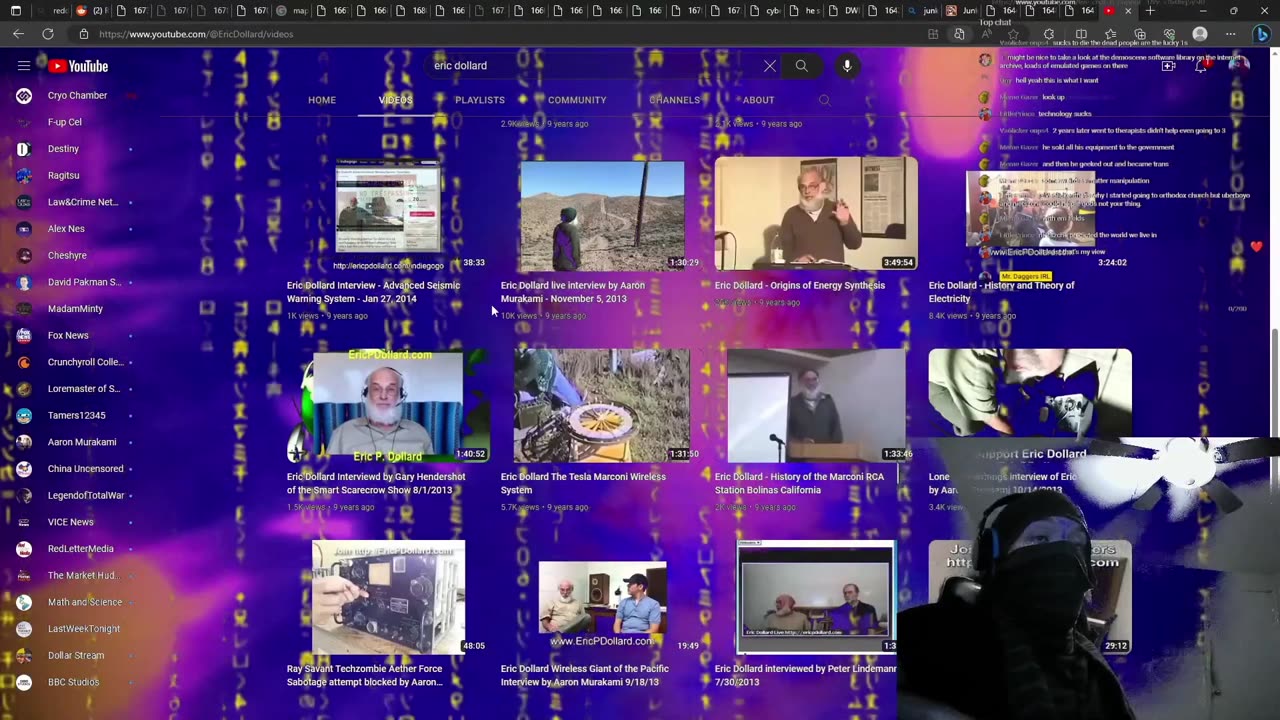
Task: Click the site info lock icon
Action: [x=84, y=34]
